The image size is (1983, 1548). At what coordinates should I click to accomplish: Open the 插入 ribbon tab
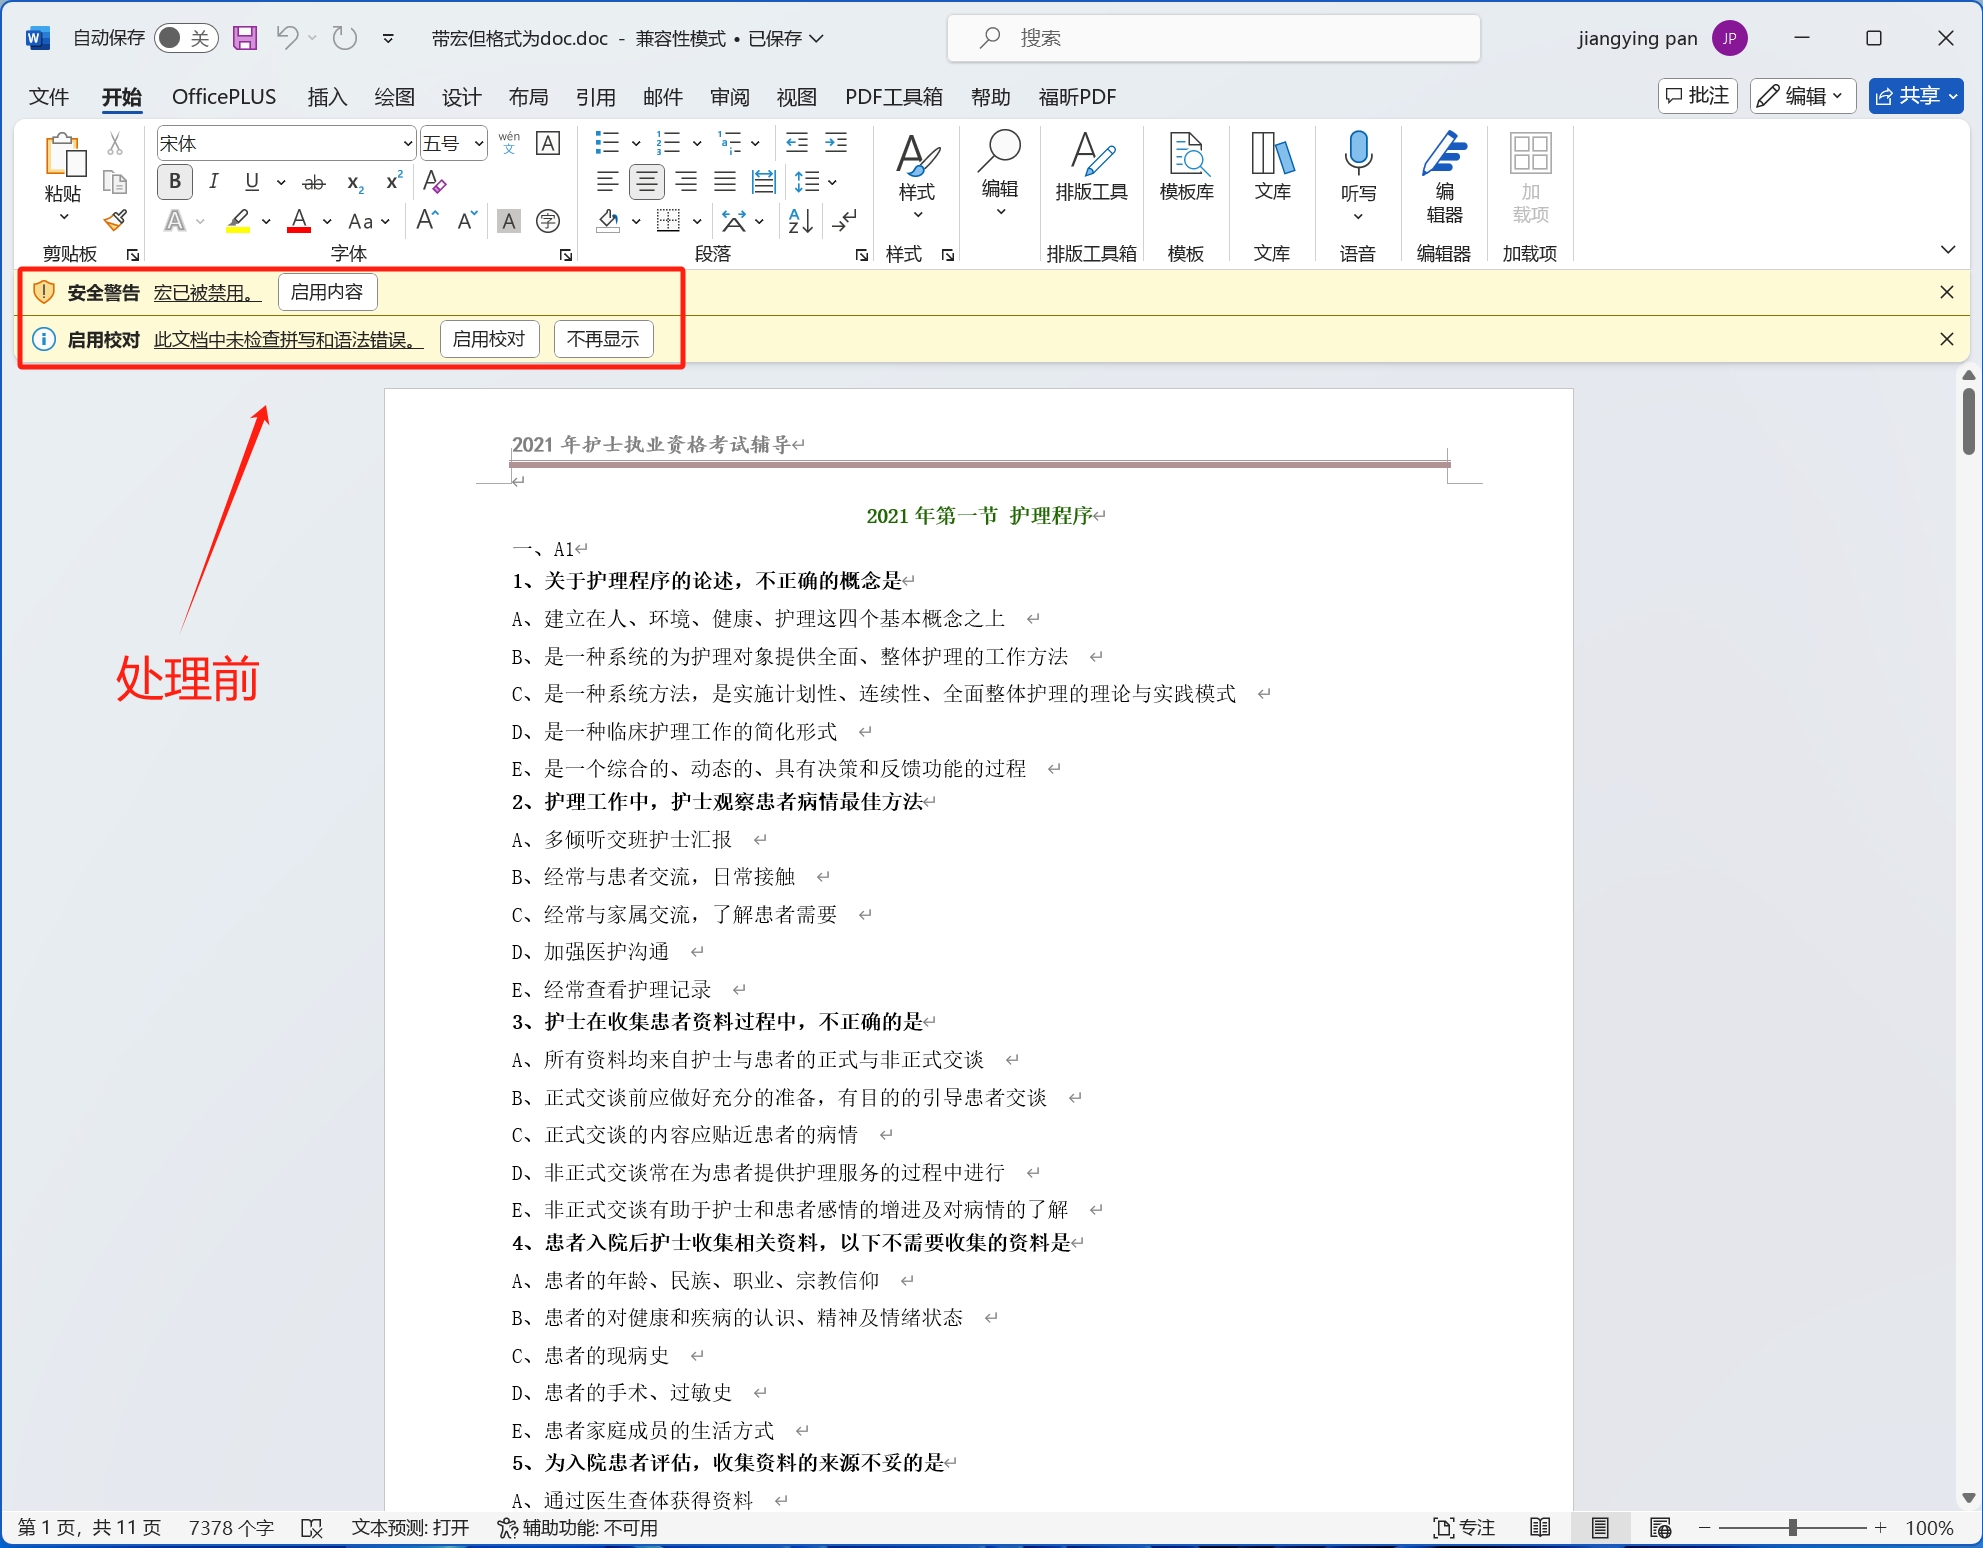327,97
